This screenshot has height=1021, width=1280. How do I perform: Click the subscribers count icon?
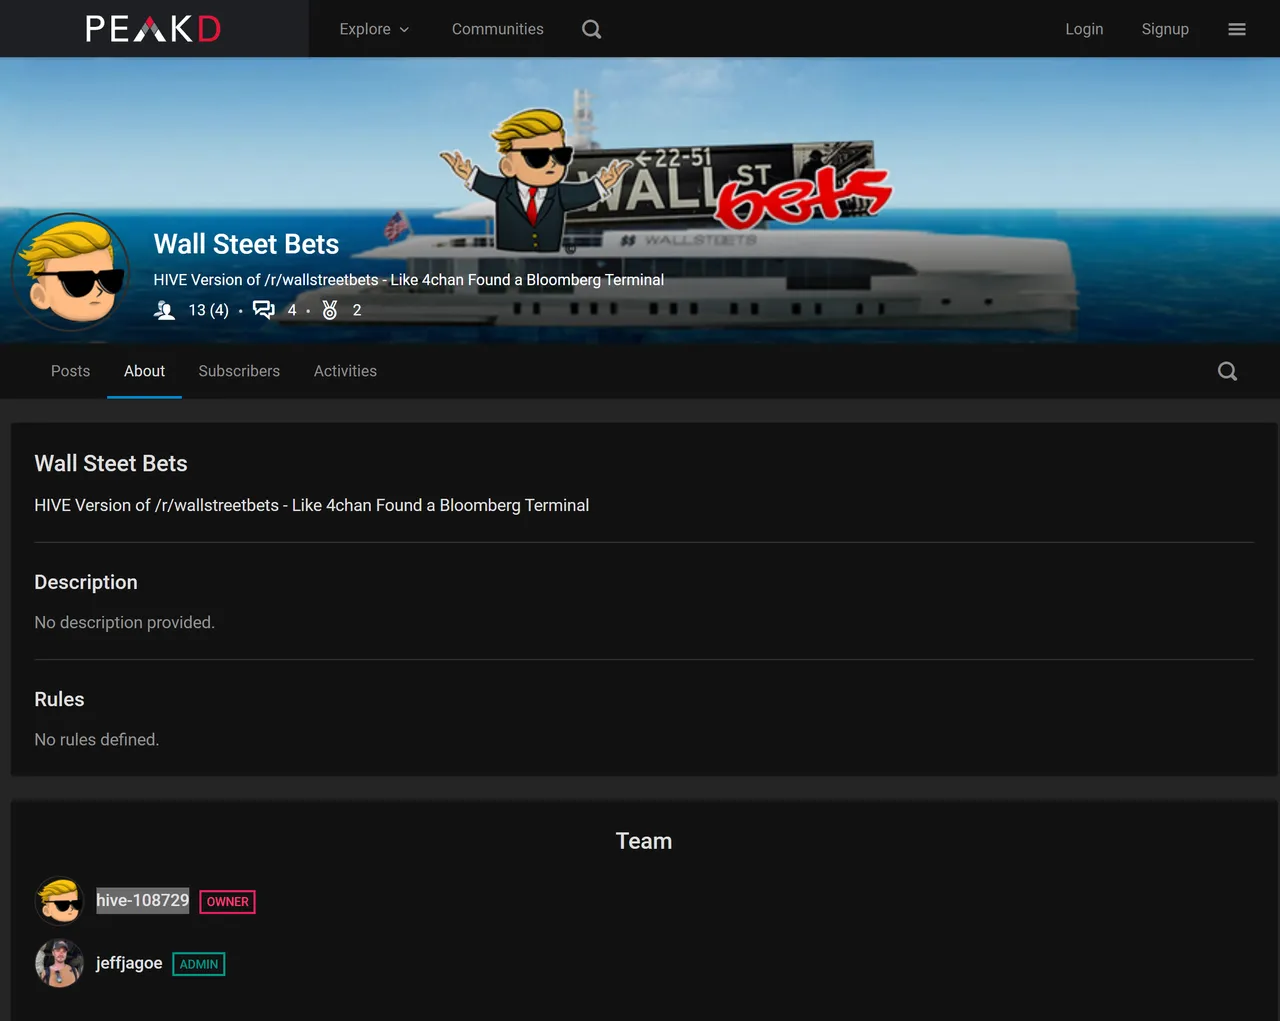click(x=165, y=310)
